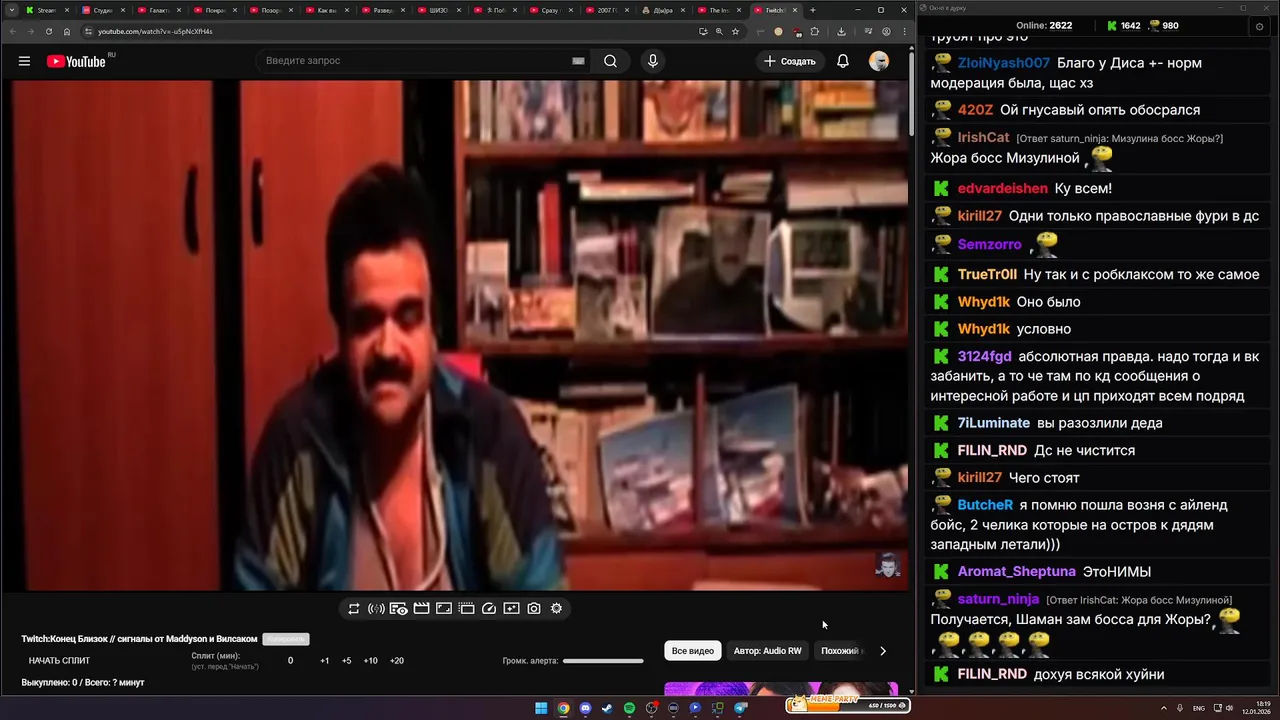The height and width of the screenshot is (720, 1280).
Task: Click username TrueTr0ll in chat
Action: tap(988, 274)
